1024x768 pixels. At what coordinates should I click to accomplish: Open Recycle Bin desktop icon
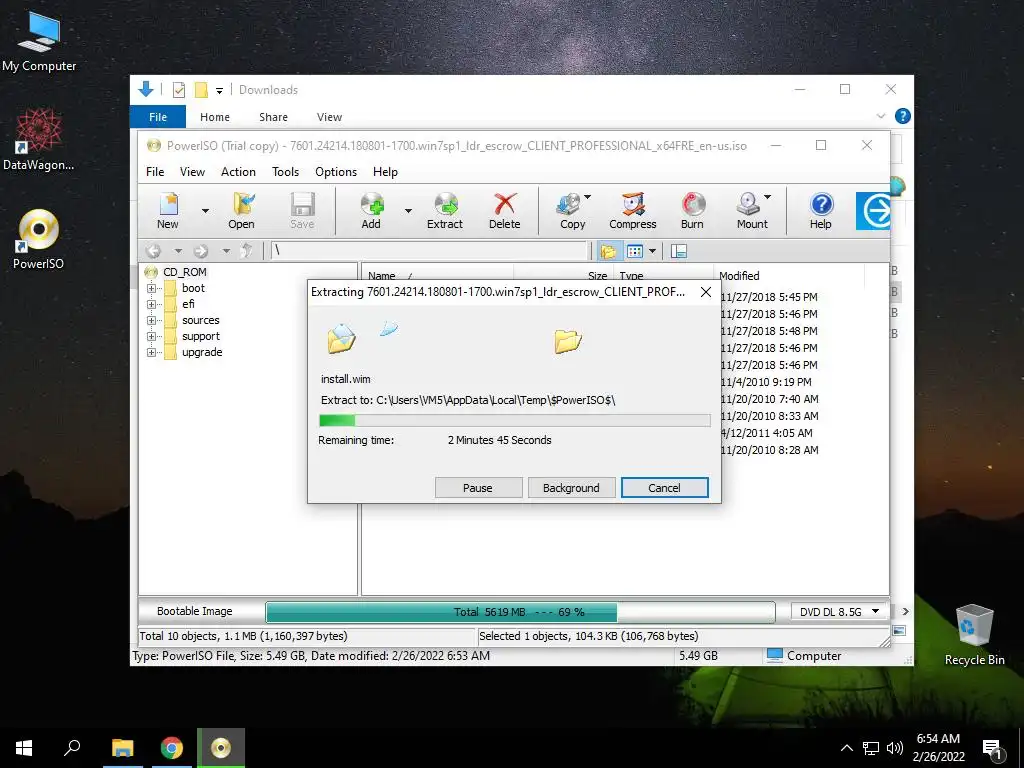click(x=974, y=633)
